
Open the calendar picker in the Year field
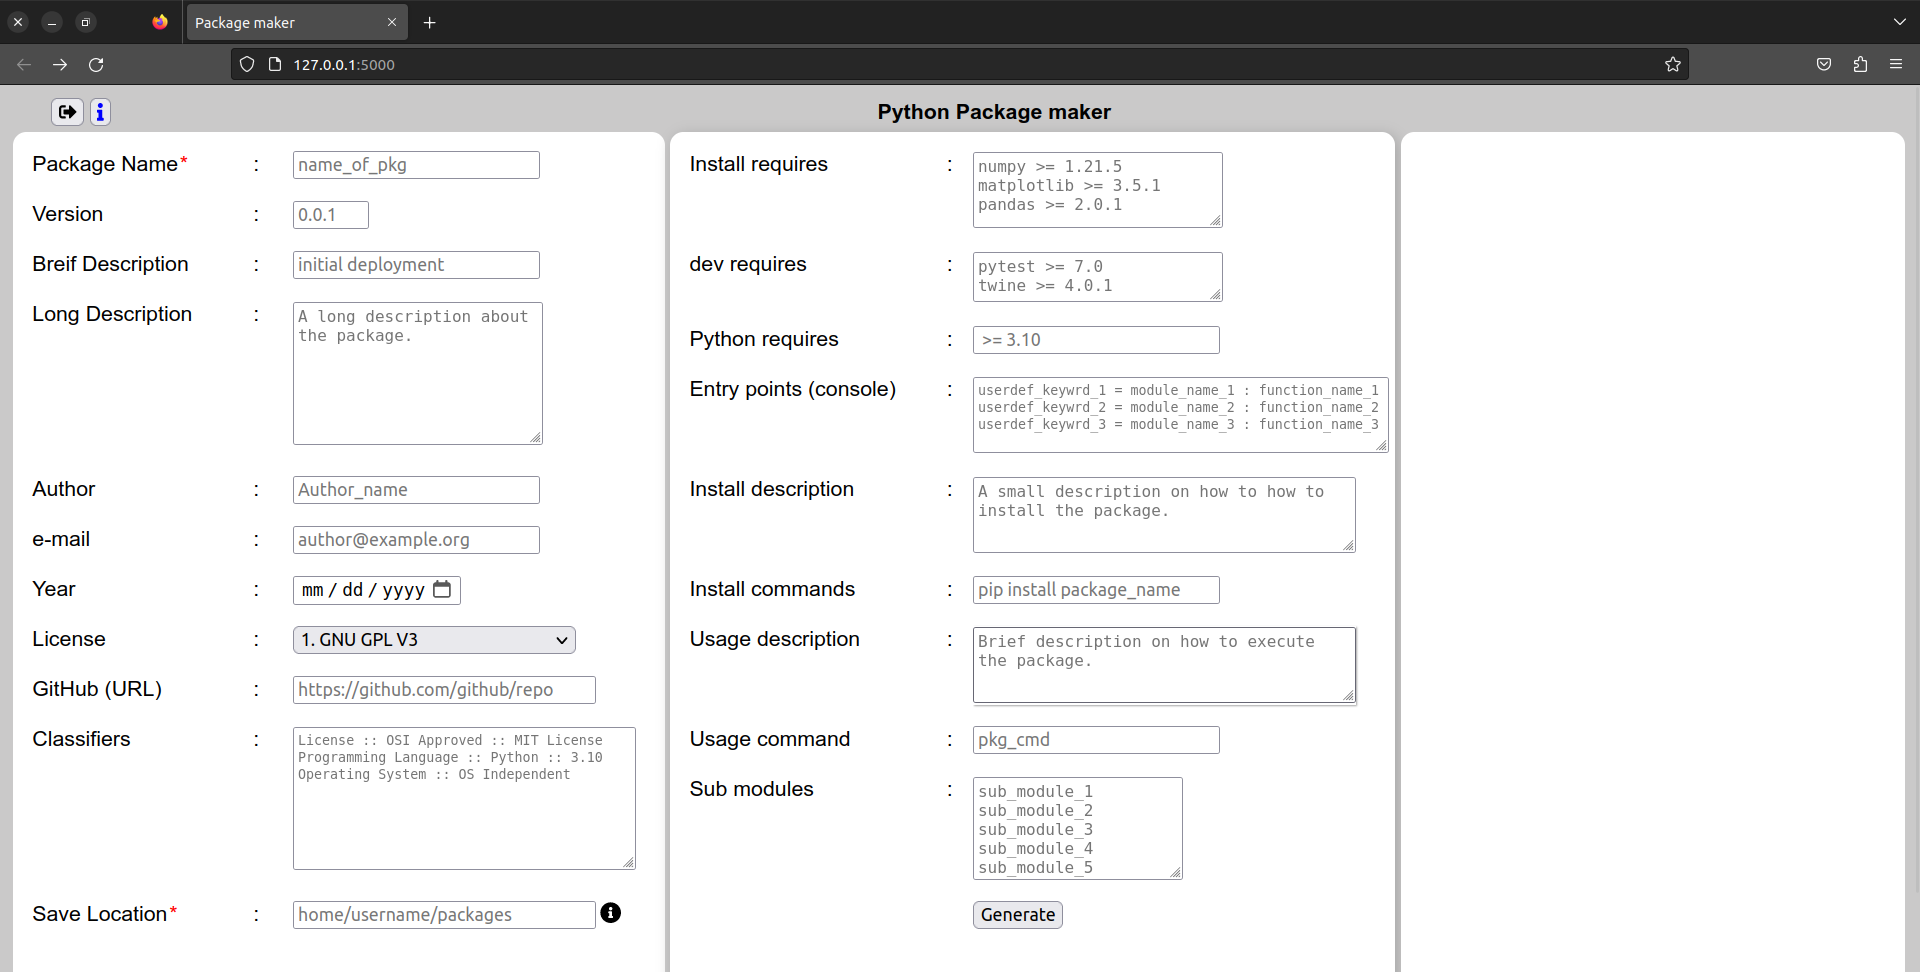(x=443, y=590)
